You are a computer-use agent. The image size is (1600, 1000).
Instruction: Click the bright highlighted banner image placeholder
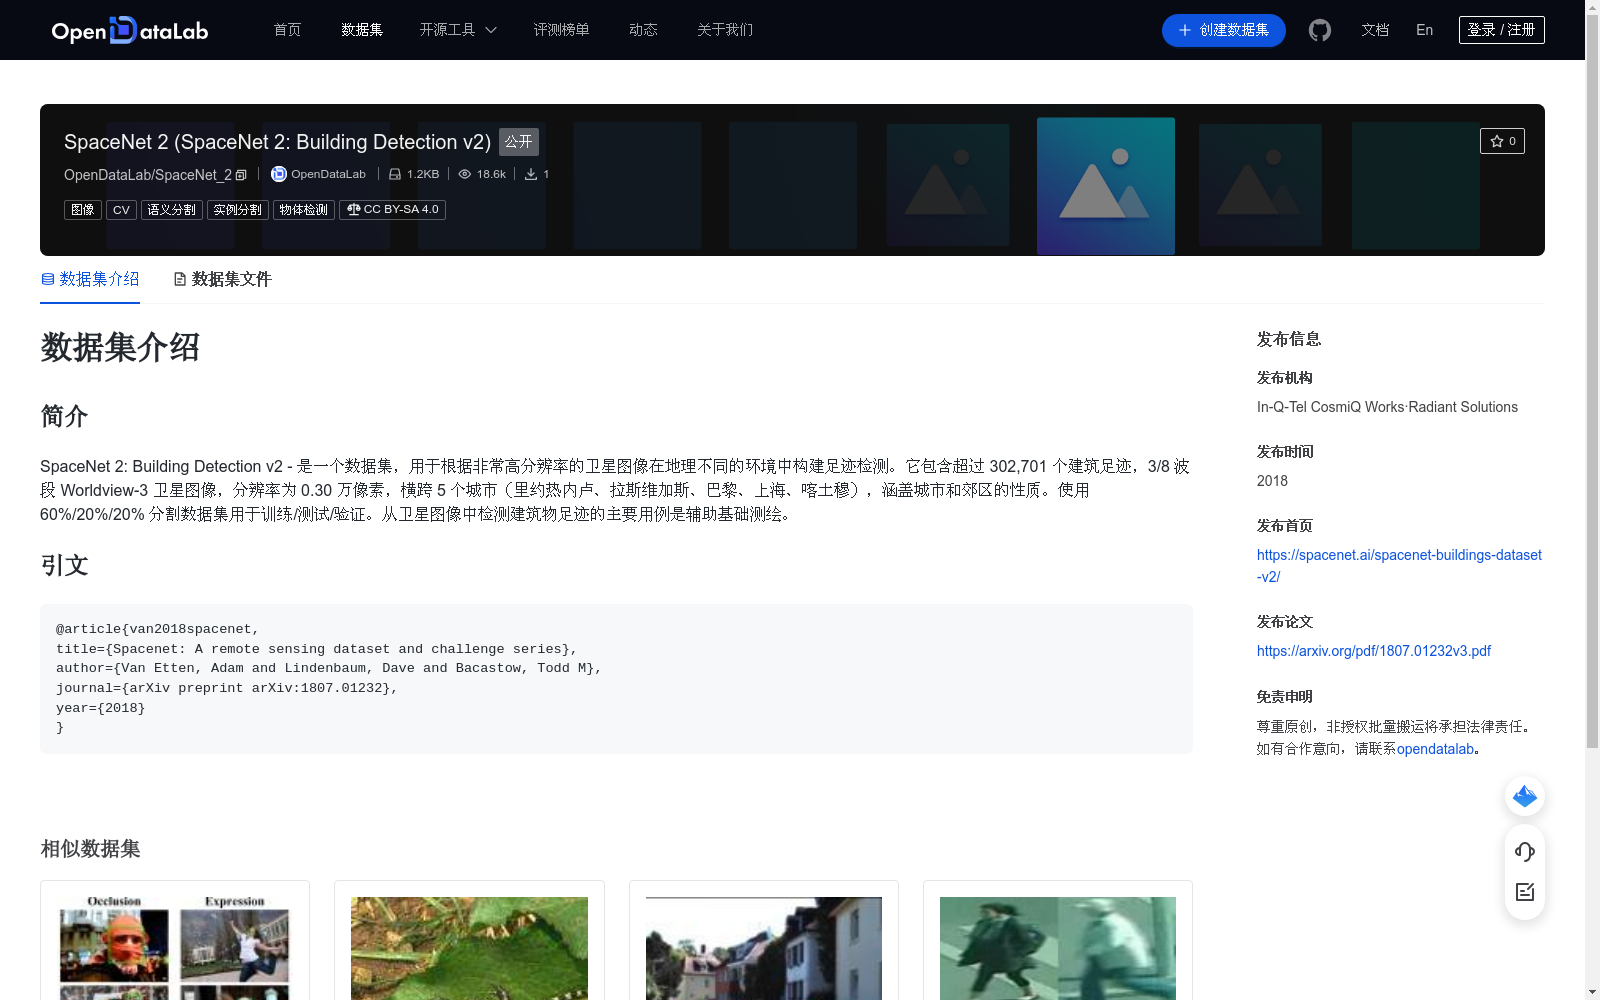pos(1106,186)
